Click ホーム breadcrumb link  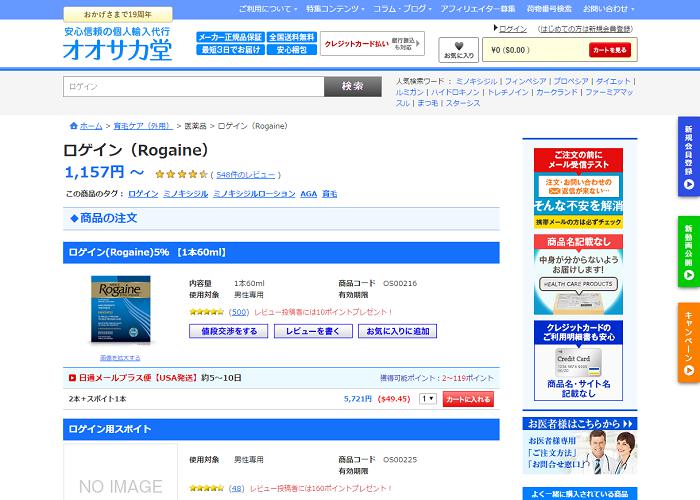(x=91, y=126)
